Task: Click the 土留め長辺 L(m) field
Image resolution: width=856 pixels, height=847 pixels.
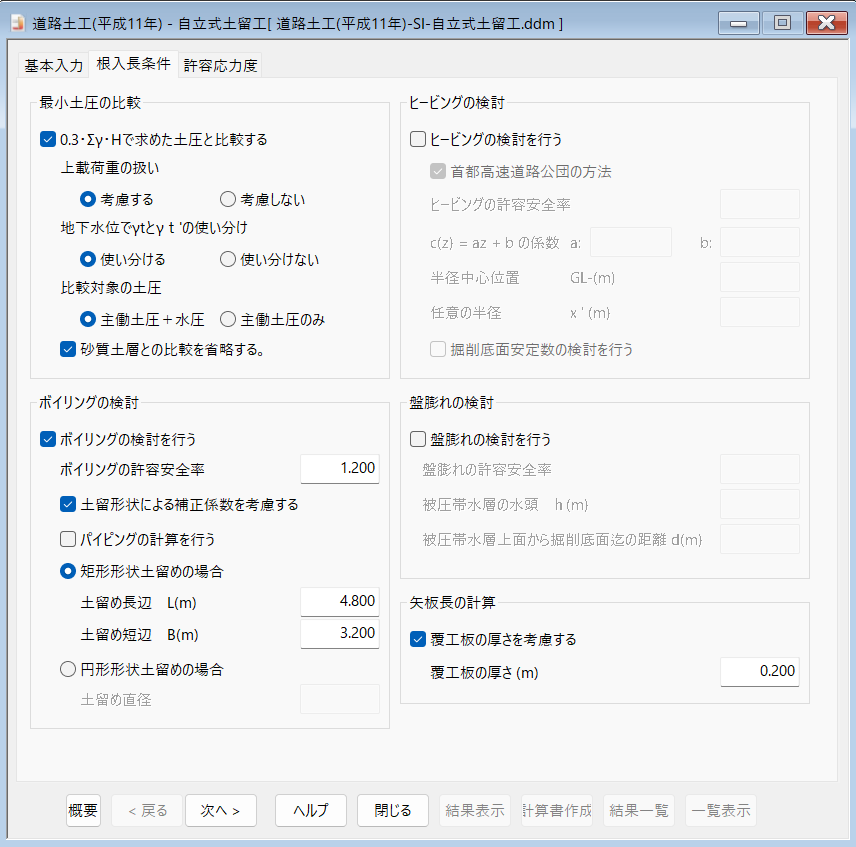Action: (340, 602)
